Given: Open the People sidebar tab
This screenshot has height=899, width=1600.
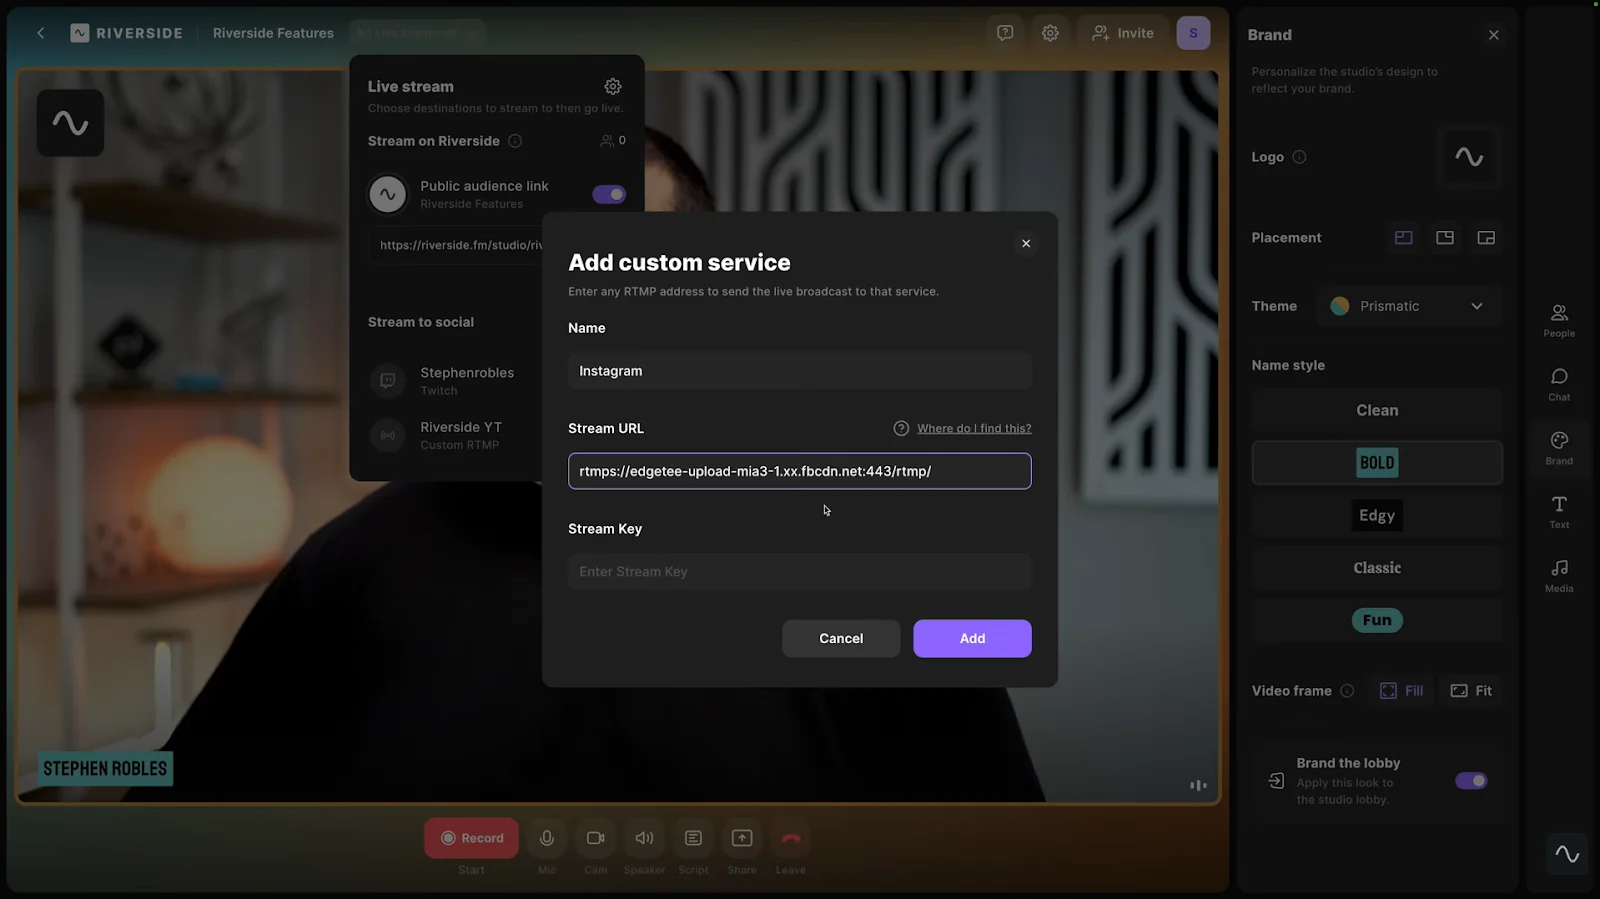Looking at the screenshot, I should point(1558,320).
